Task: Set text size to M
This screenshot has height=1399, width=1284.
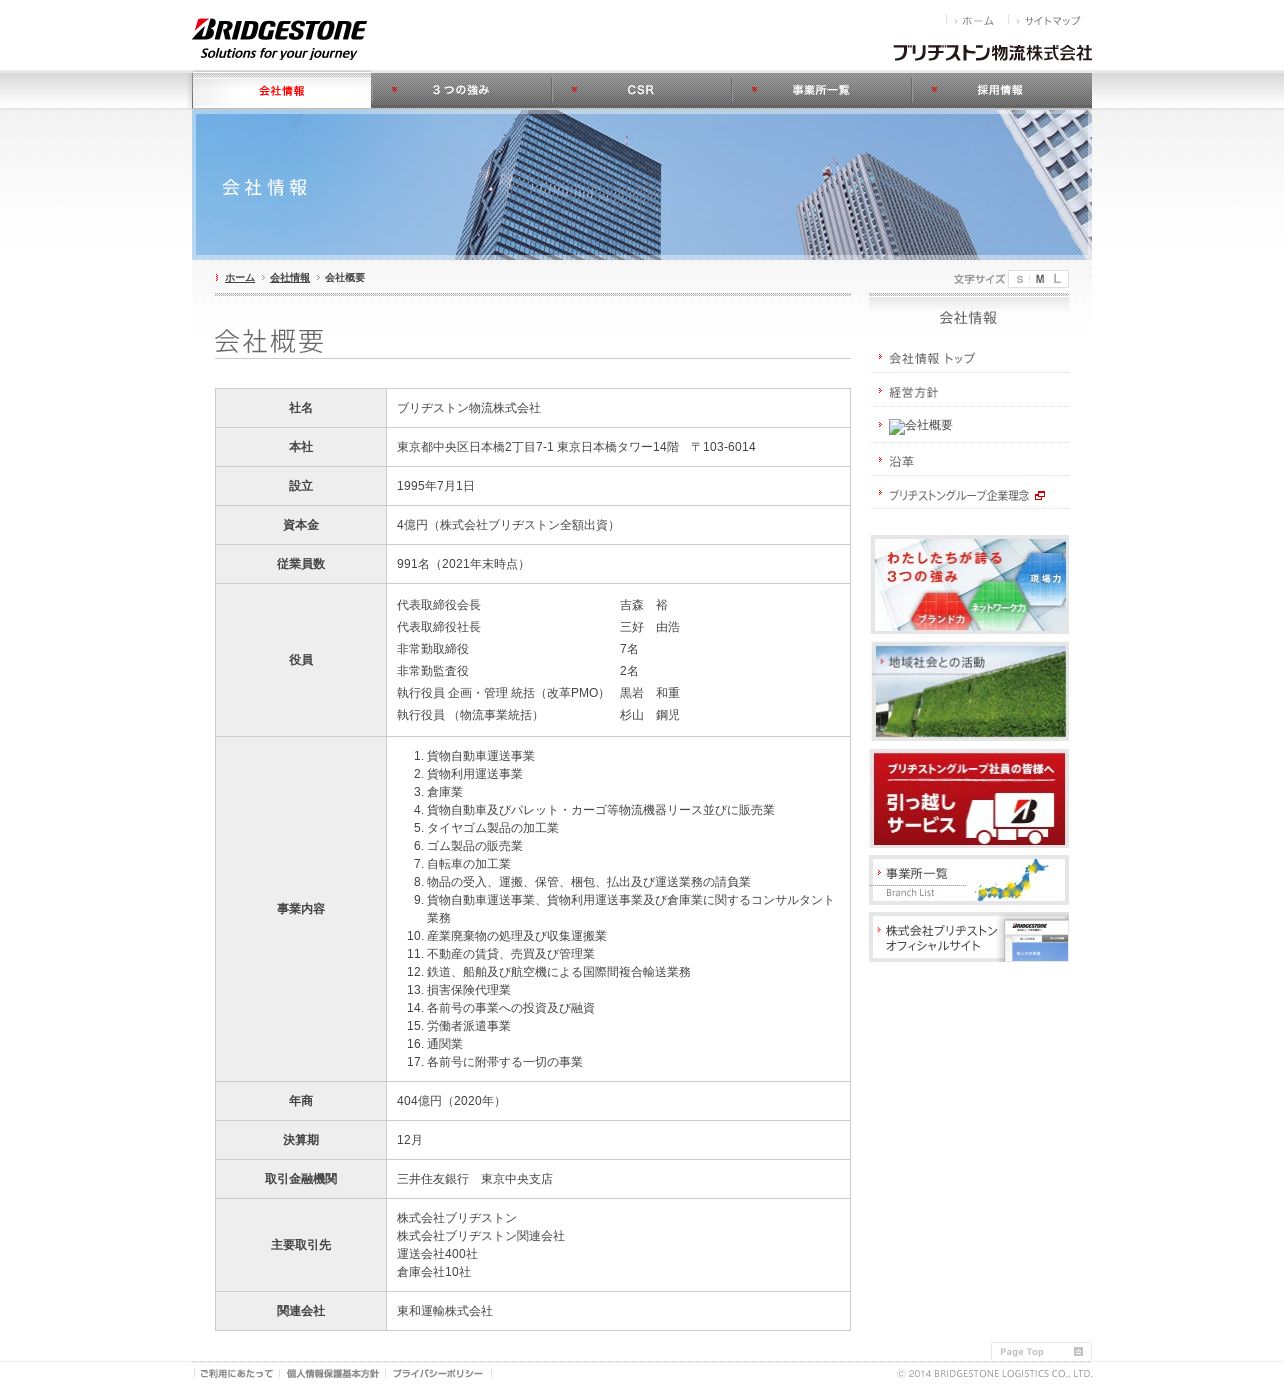Action: tap(1039, 279)
